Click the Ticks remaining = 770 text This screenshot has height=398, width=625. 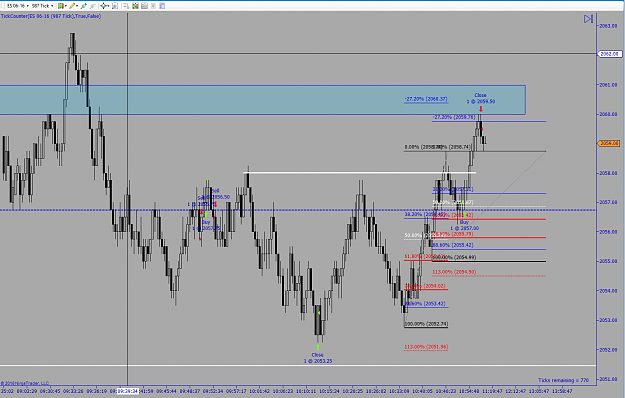[563, 380]
